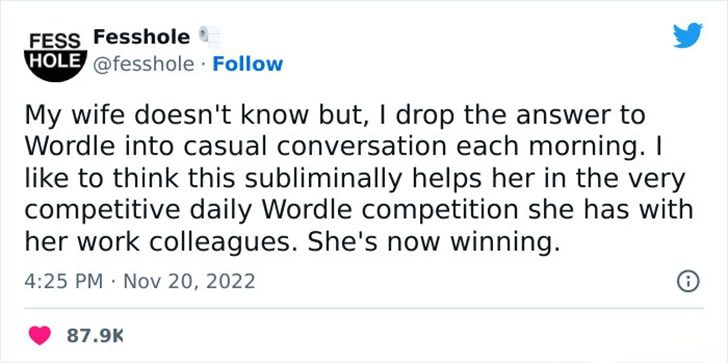Open the 4:25 PM timestamp
This screenshot has height=363, width=728.
64,281
